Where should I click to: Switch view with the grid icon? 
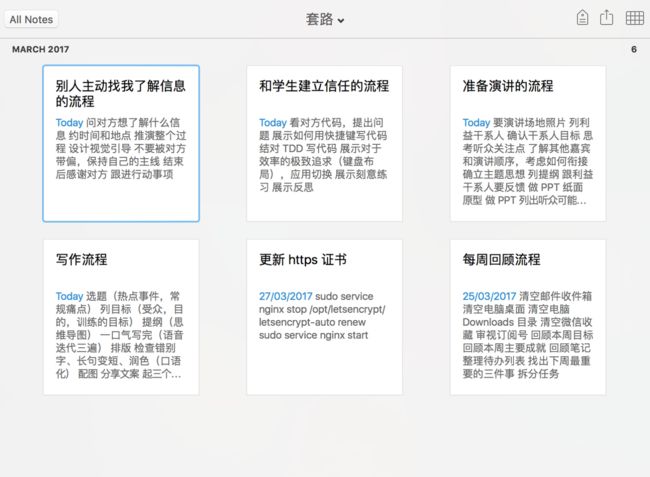pyautogui.click(x=634, y=18)
